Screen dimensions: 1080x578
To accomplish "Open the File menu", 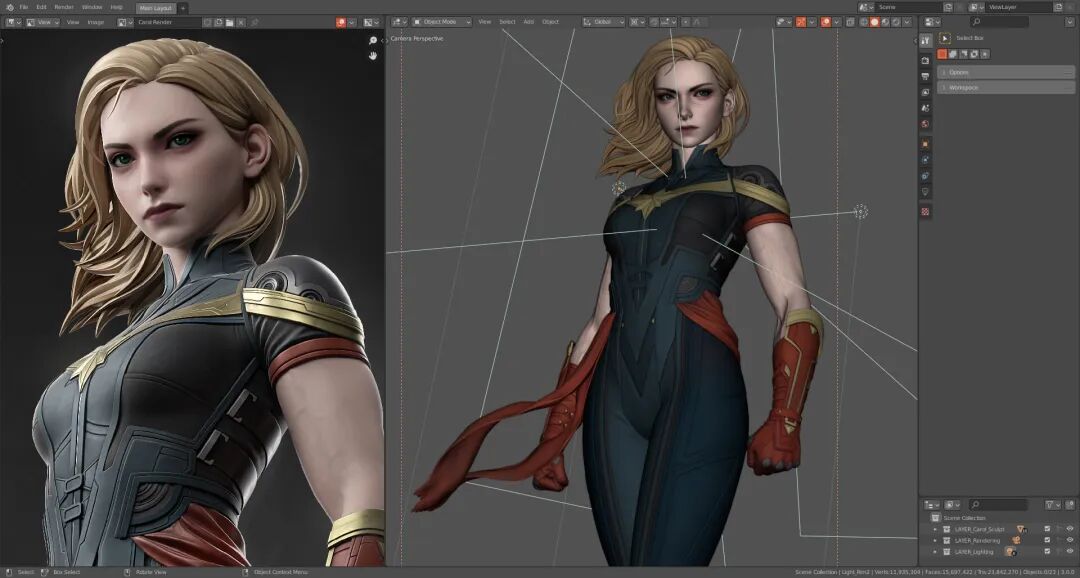I will point(23,7).
